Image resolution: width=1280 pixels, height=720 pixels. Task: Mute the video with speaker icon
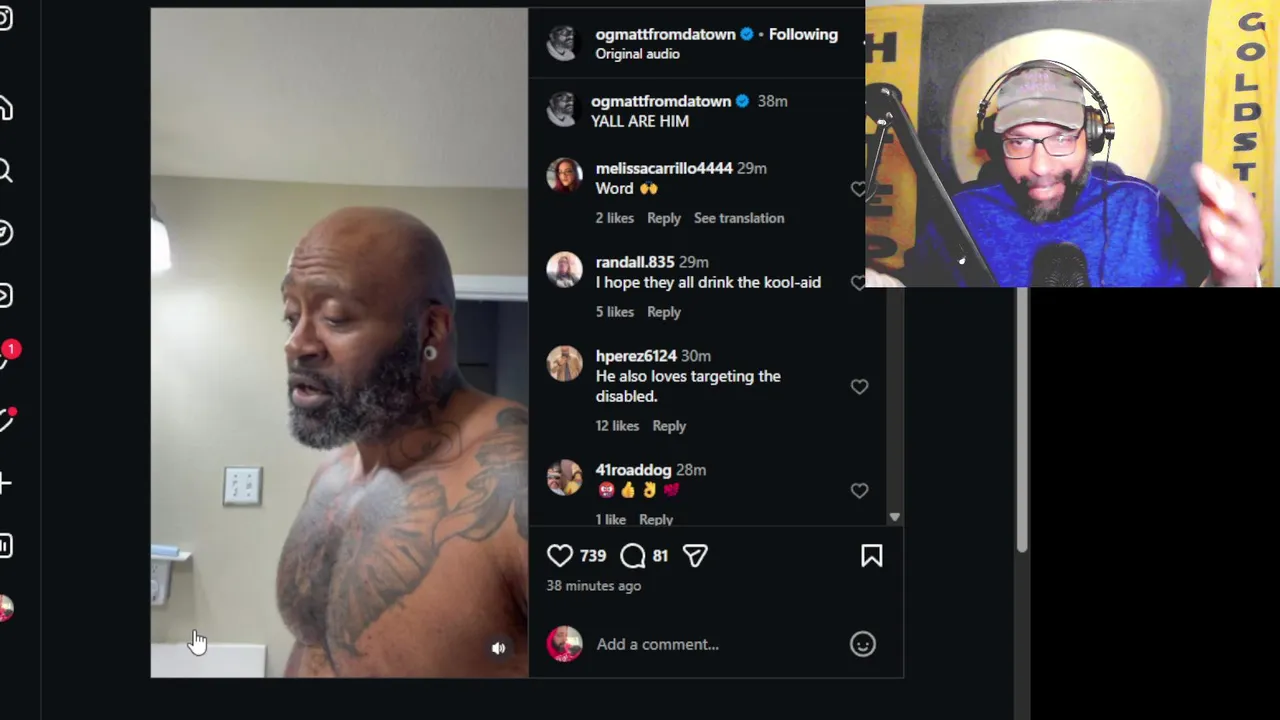click(x=499, y=648)
